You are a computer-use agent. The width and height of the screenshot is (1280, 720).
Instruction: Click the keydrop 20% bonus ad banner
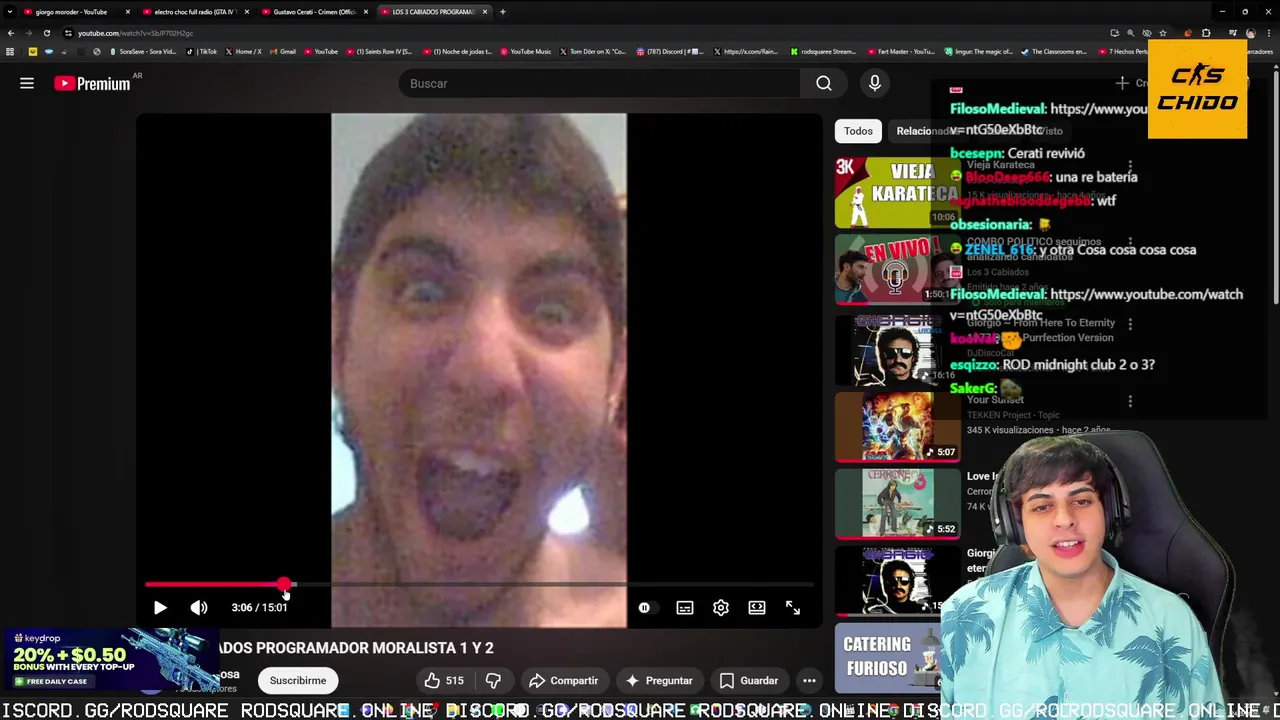point(108,660)
